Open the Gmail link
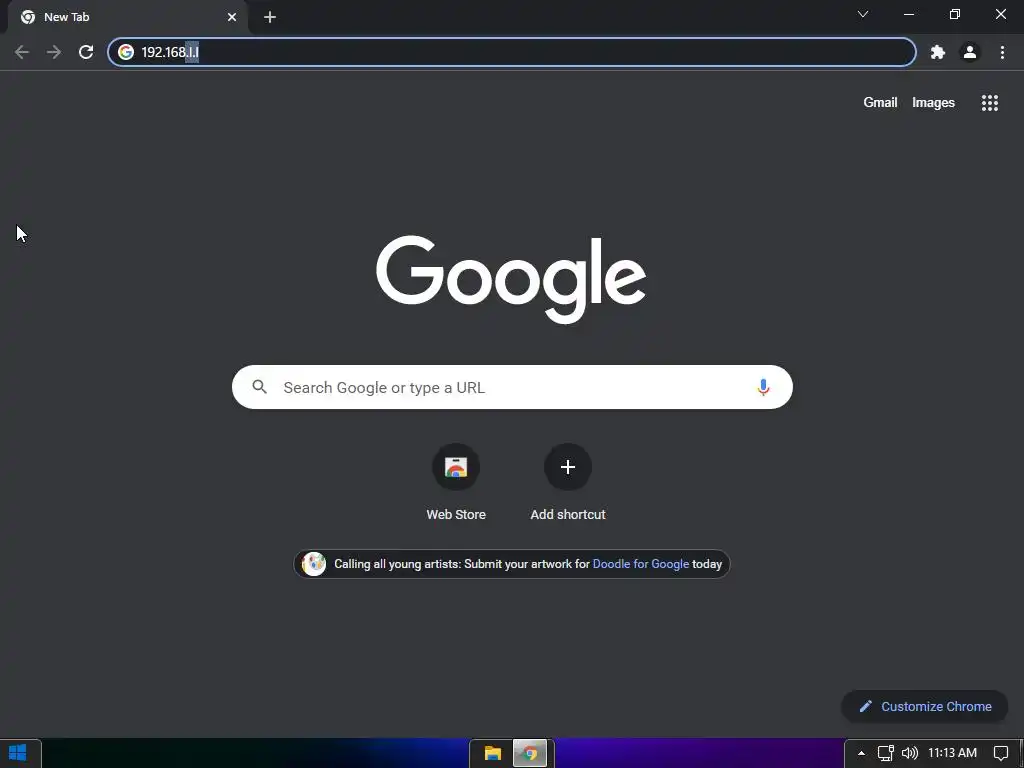Image resolution: width=1024 pixels, height=768 pixels. tap(880, 103)
